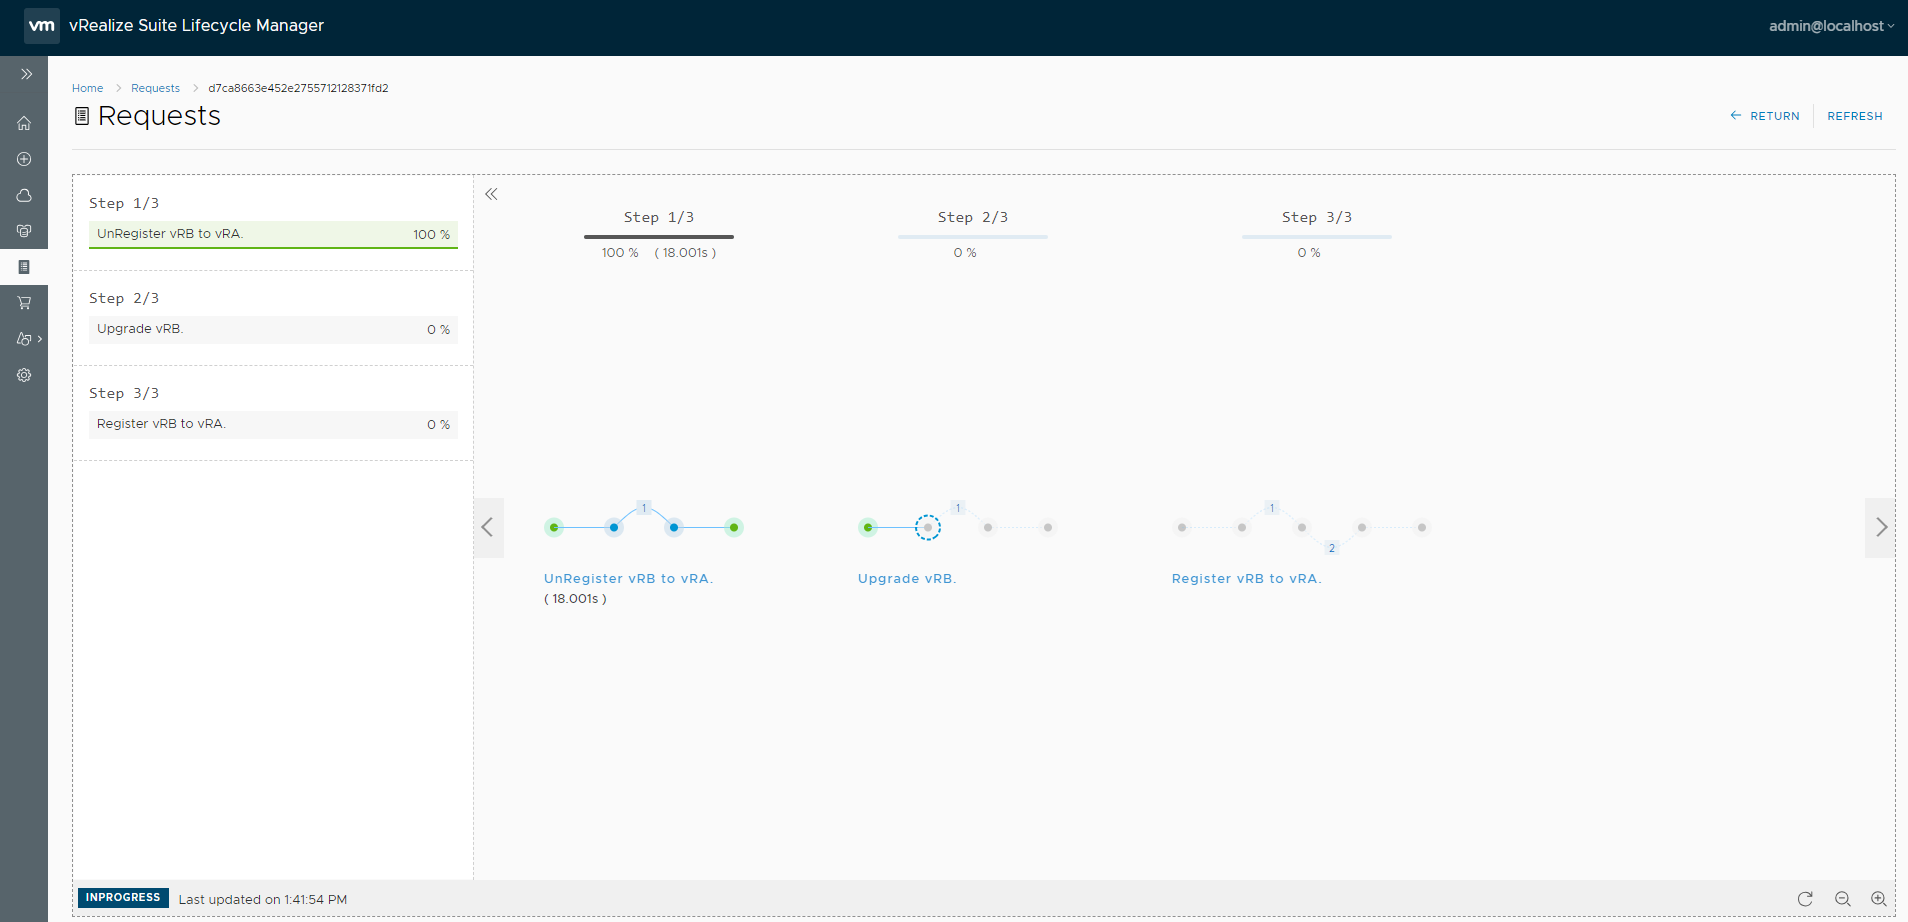Screen dimensions: 1908x922
Task: Open the admin@localhost user dropdown
Action: pyautogui.click(x=1831, y=26)
